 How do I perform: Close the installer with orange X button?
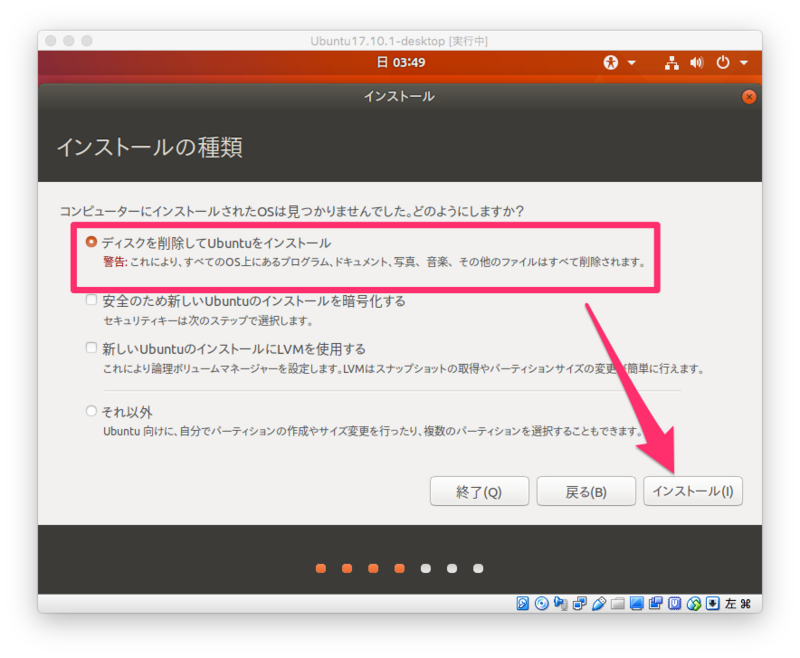tap(748, 97)
